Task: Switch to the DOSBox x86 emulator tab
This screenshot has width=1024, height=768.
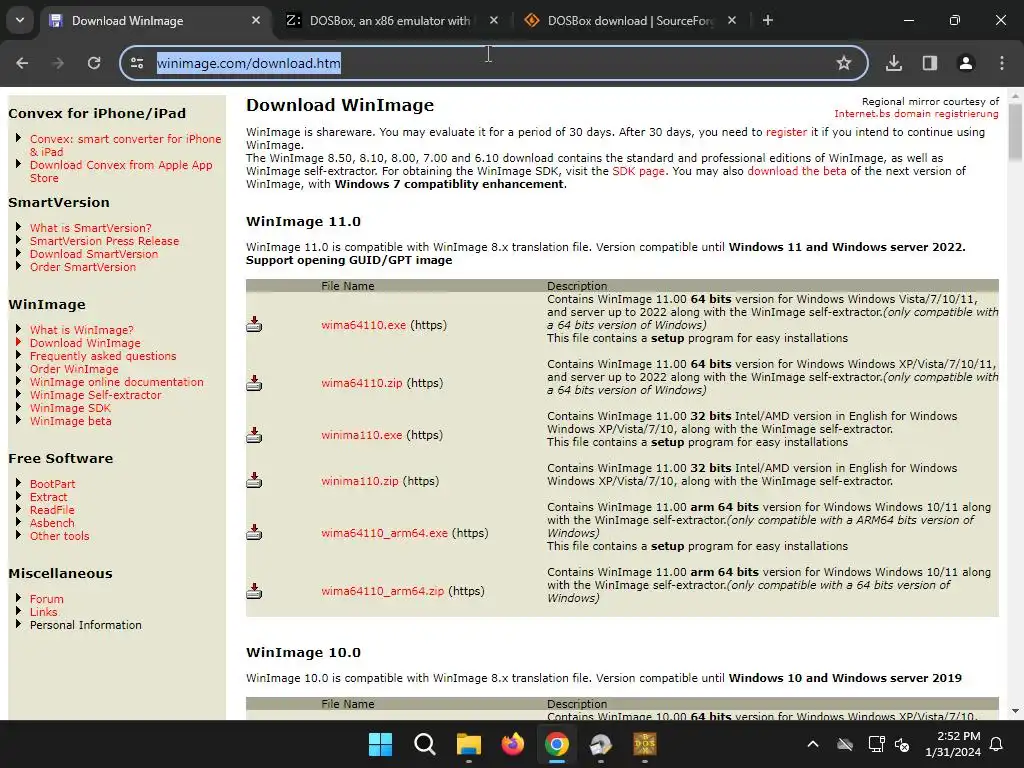Action: point(390,21)
